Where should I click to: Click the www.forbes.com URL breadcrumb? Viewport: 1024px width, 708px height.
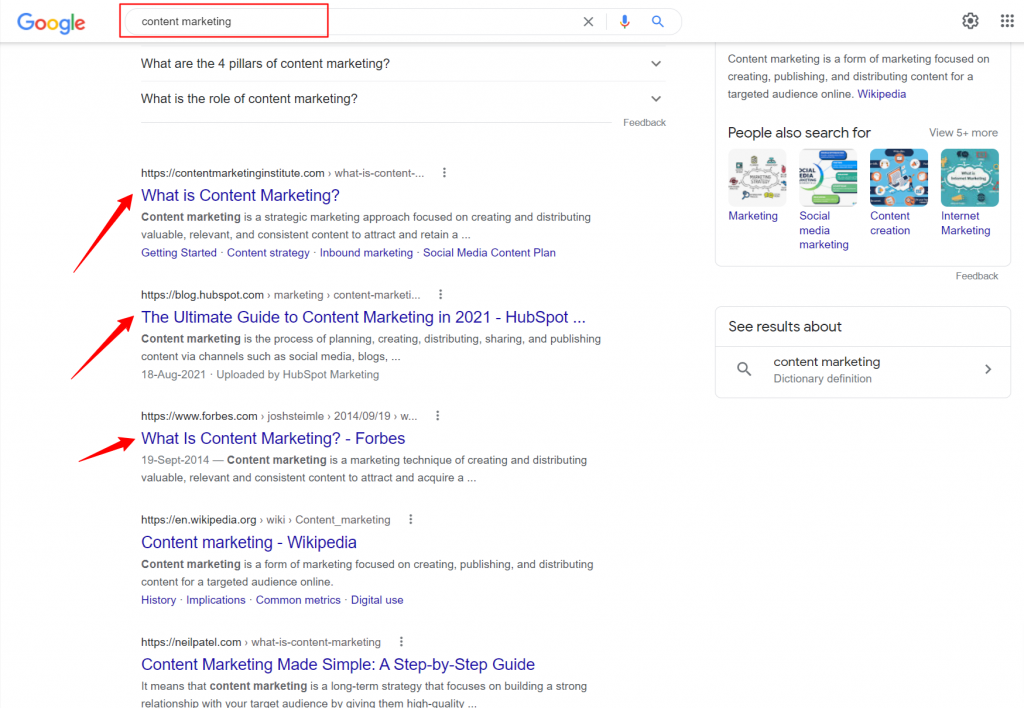[x=279, y=416]
